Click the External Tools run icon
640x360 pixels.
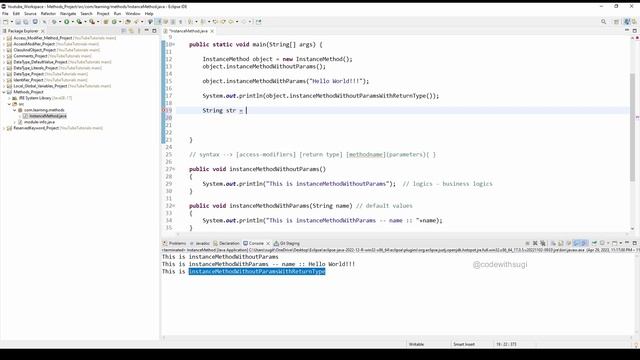pyautogui.click(x=92, y=22)
